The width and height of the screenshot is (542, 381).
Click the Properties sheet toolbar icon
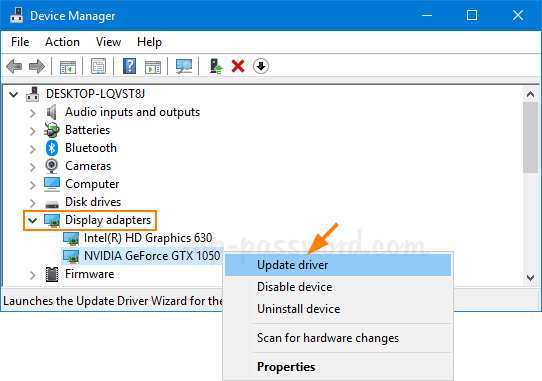[x=99, y=66]
